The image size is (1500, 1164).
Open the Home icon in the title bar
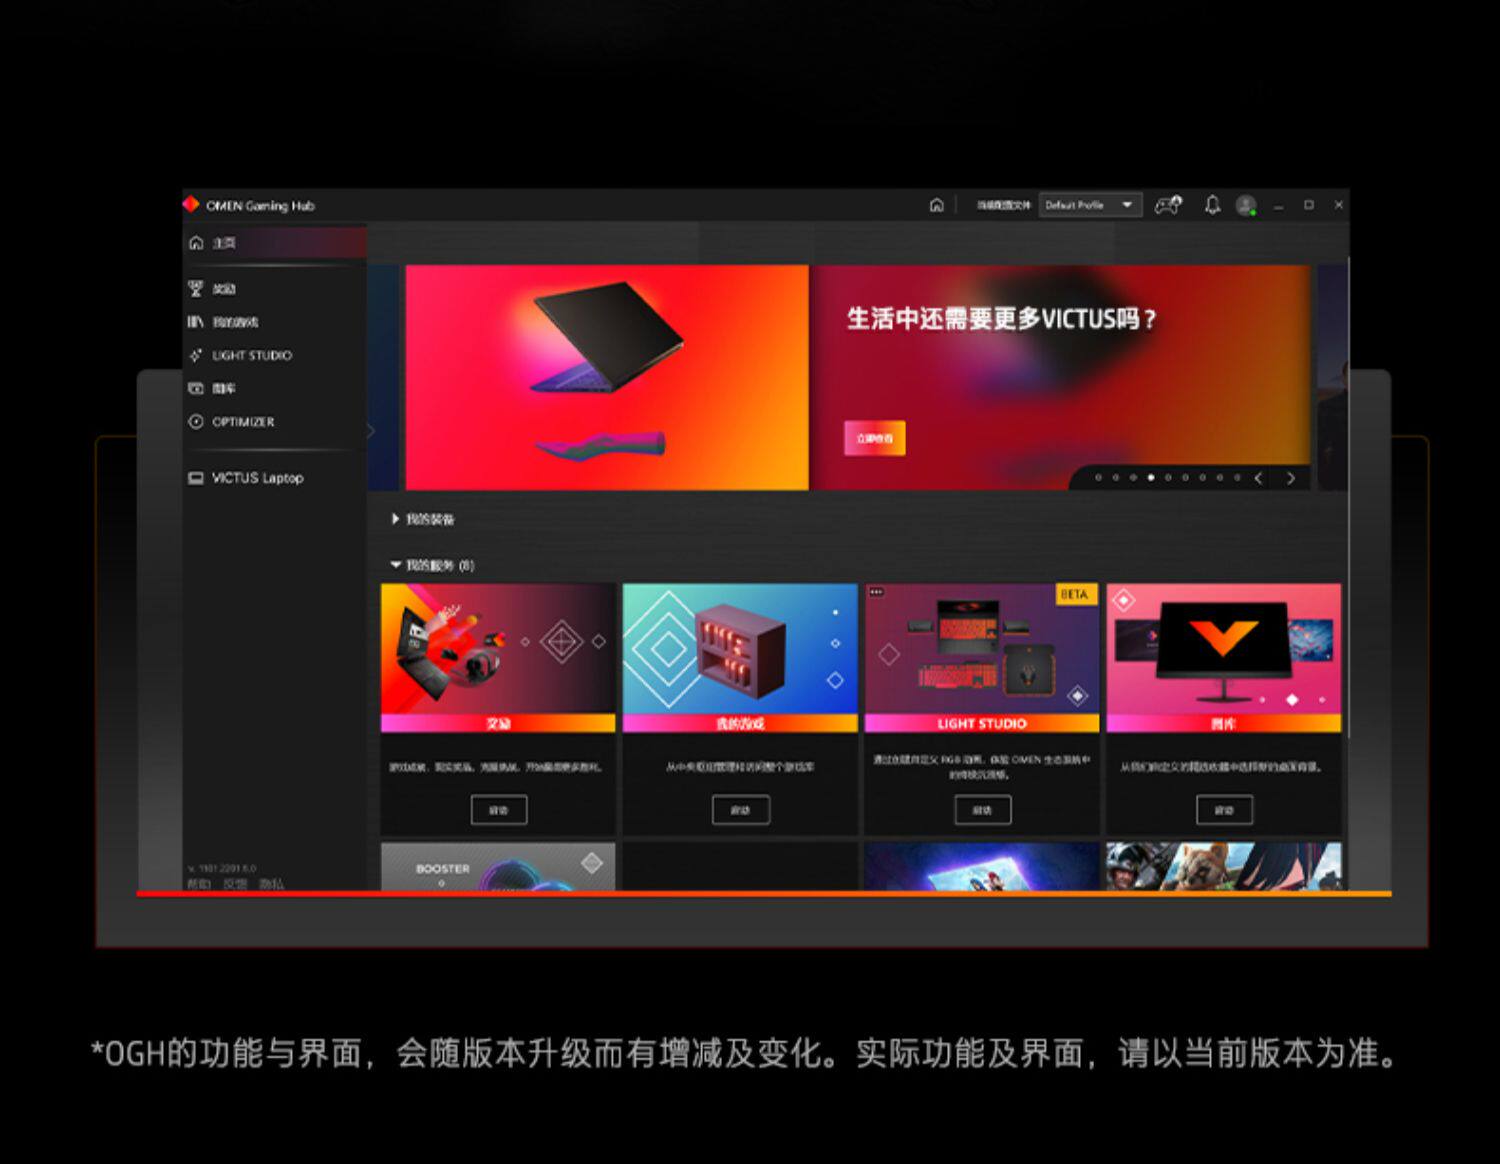[x=936, y=205]
